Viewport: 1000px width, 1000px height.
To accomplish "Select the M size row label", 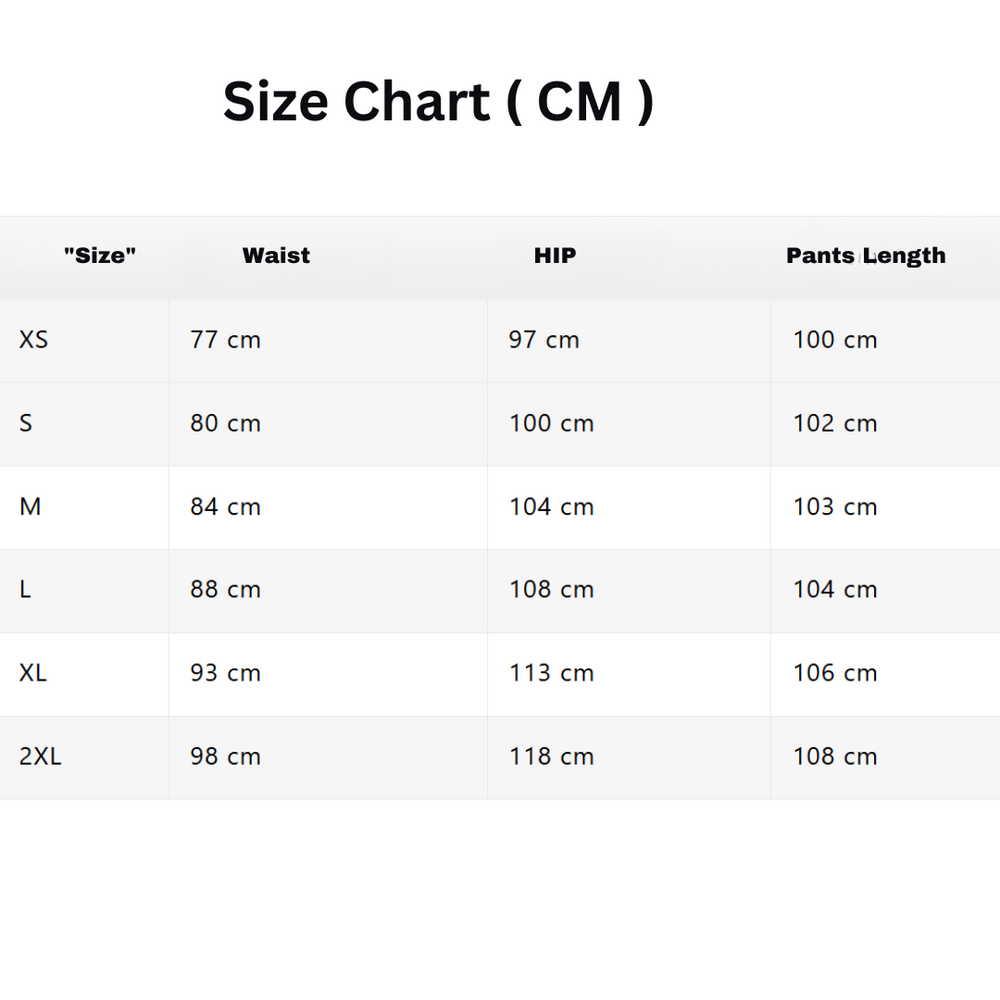I will [x=30, y=507].
